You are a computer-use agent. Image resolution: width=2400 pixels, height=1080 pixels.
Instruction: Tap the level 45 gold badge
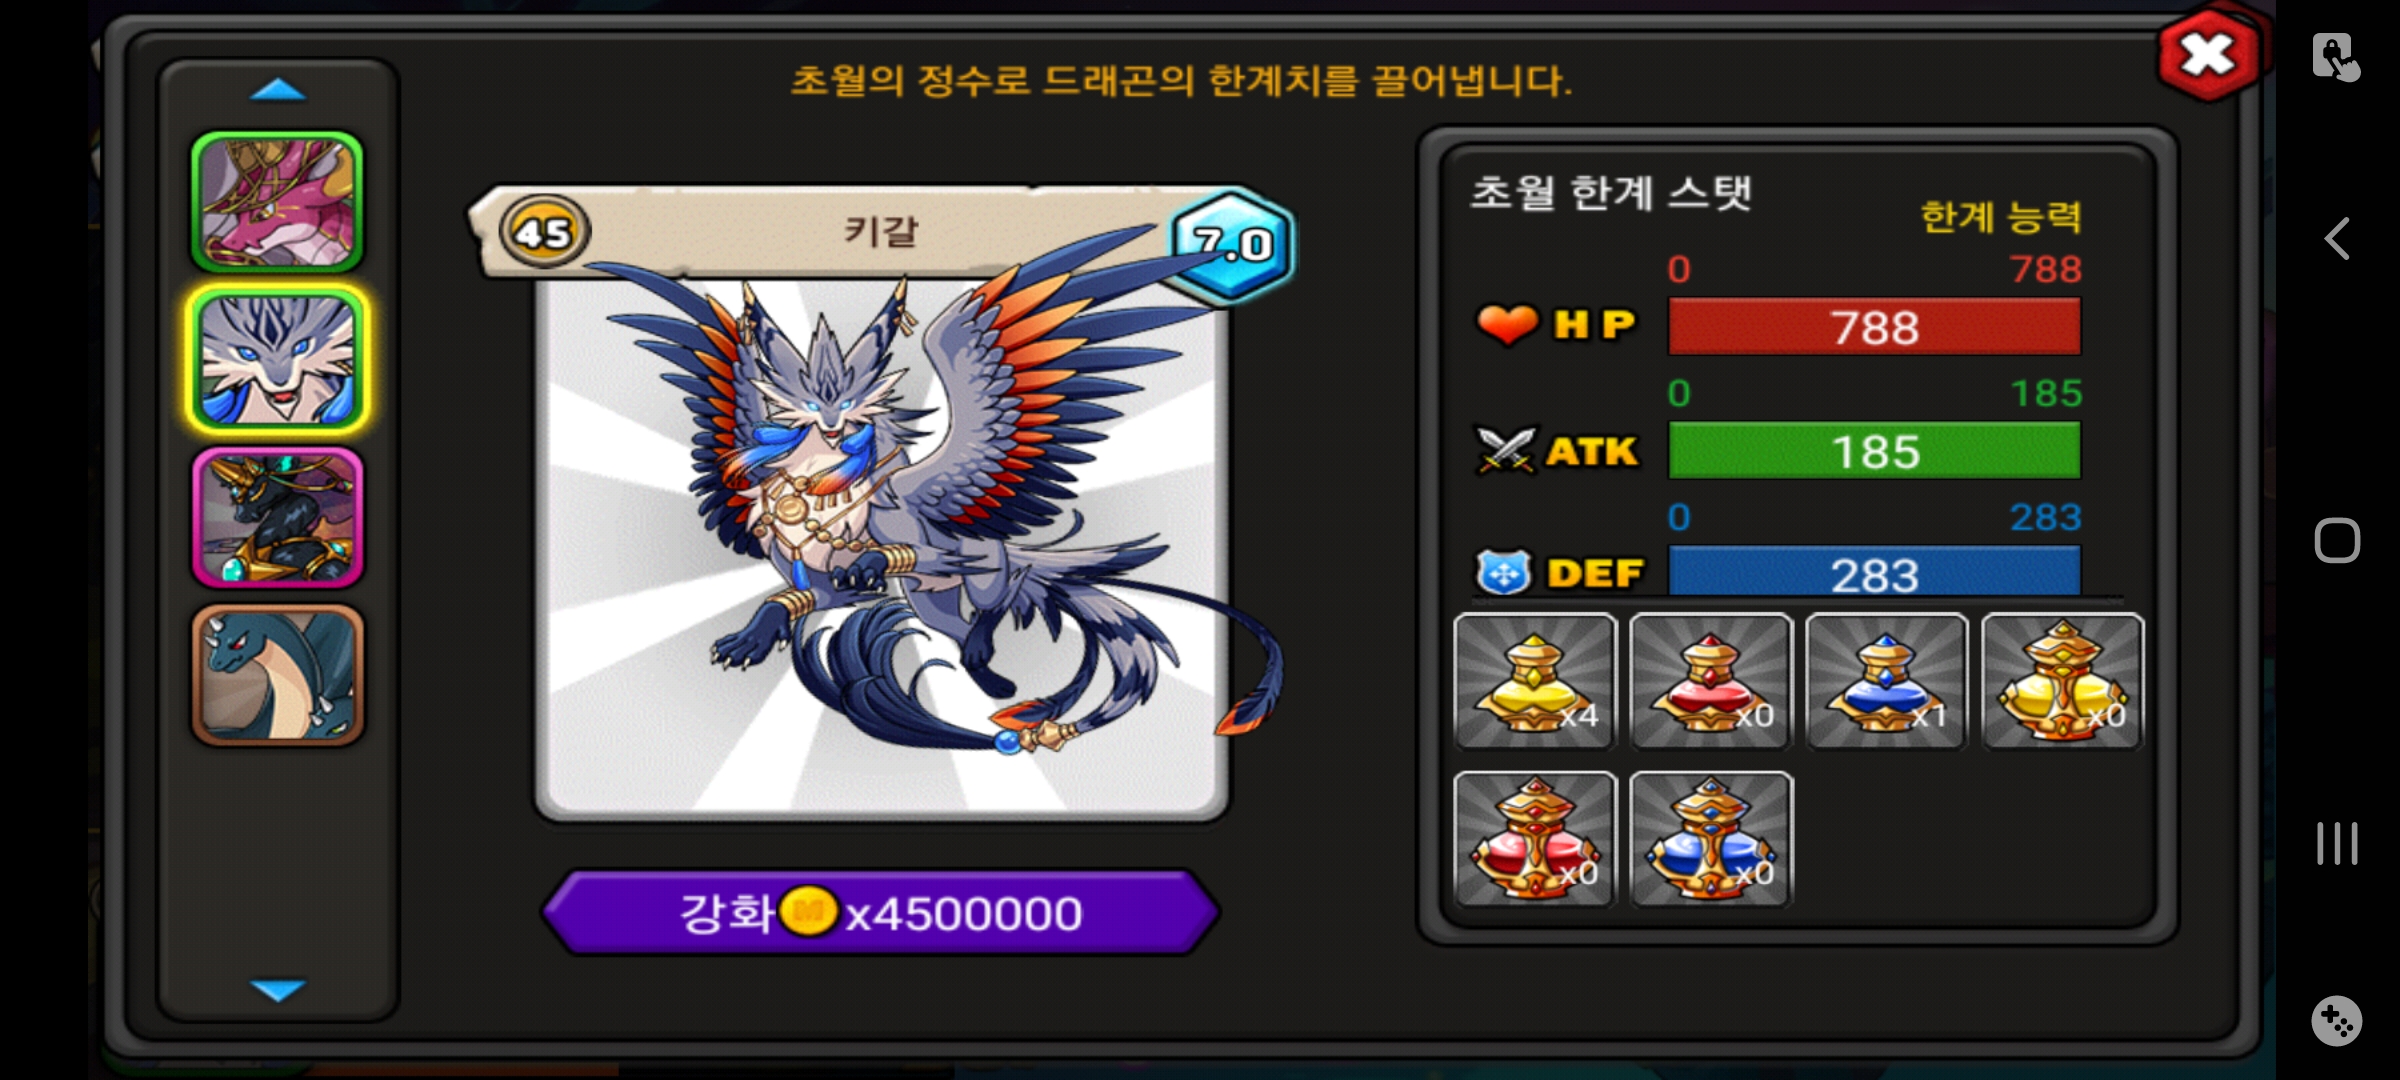point(544,232)
